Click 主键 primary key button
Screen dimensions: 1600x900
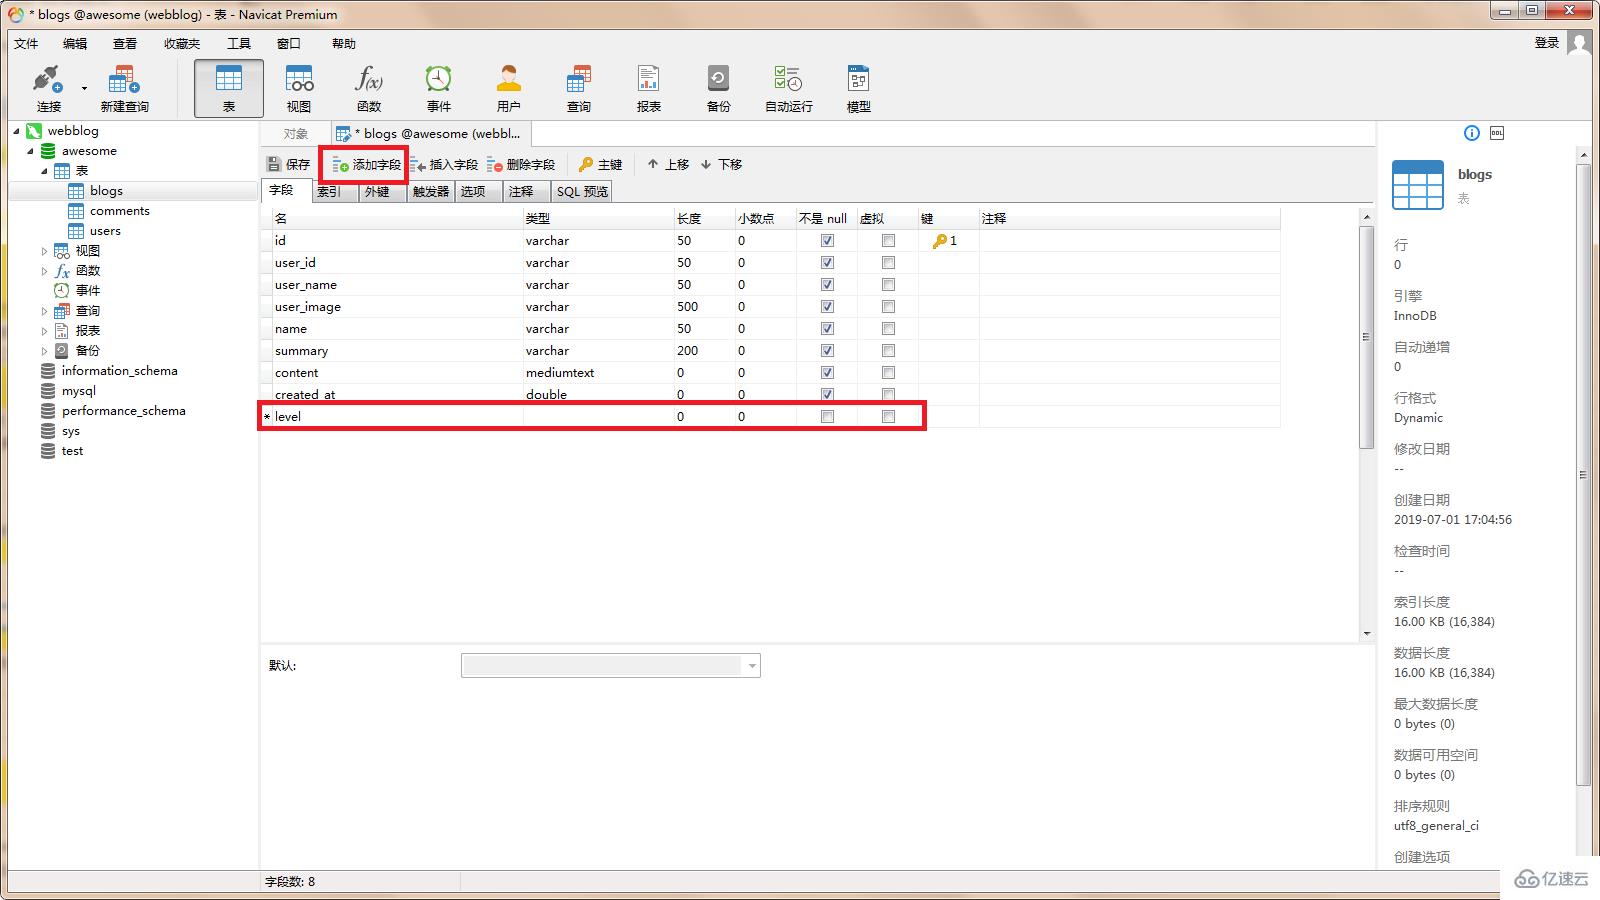(x=600, y=164)
